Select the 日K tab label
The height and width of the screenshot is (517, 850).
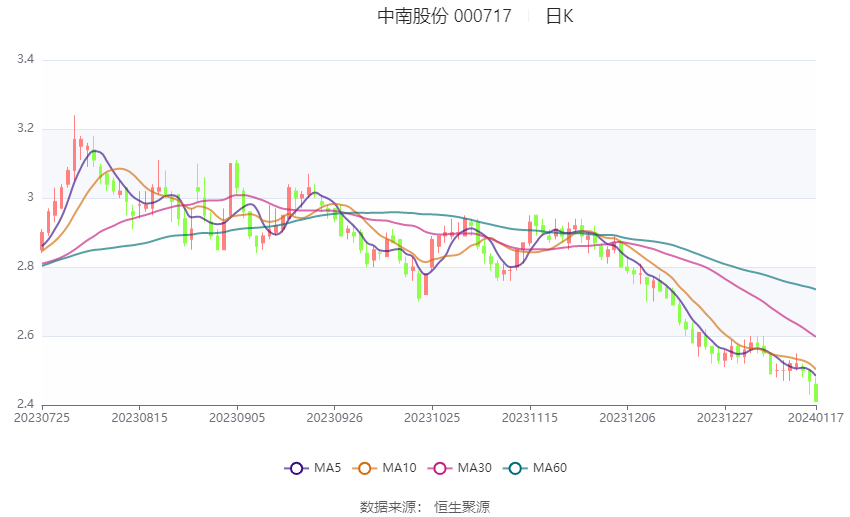click(x=559, y=16)
